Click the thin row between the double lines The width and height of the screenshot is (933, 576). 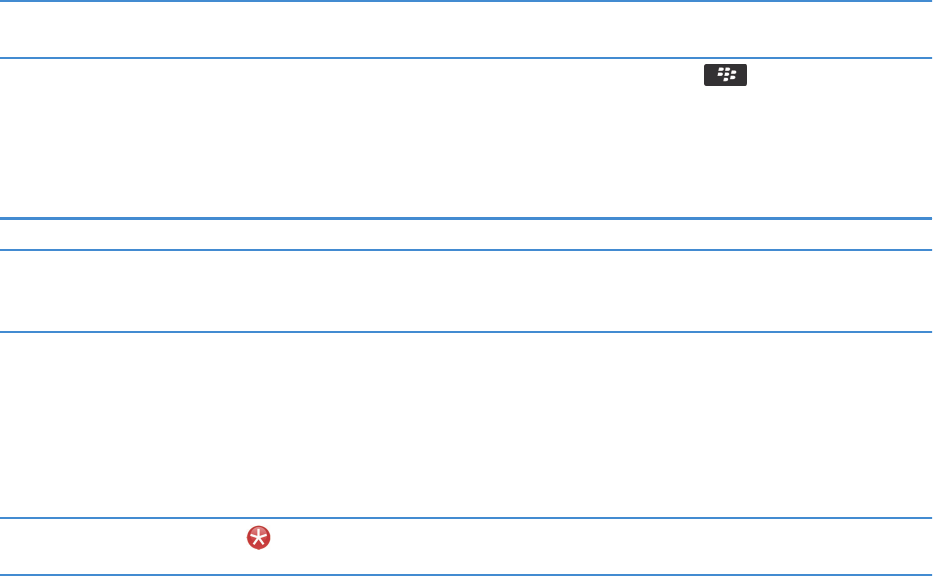[466, 234]
